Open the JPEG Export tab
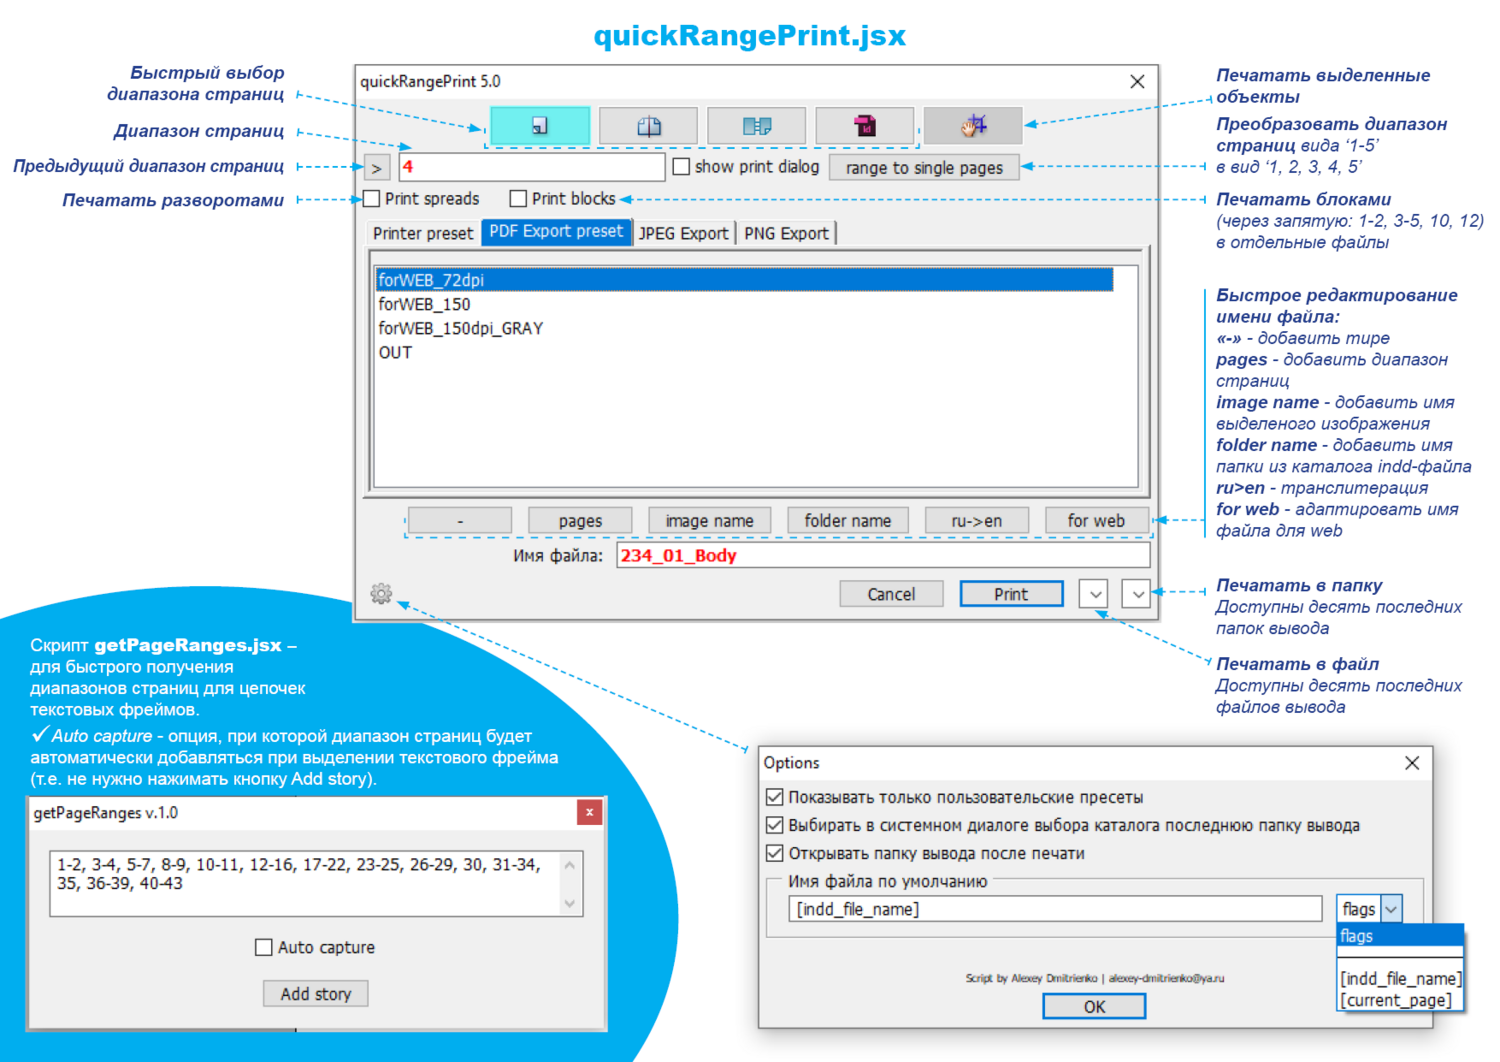Viewport: 1500px width, 1062px height. [x=684, y=233]
